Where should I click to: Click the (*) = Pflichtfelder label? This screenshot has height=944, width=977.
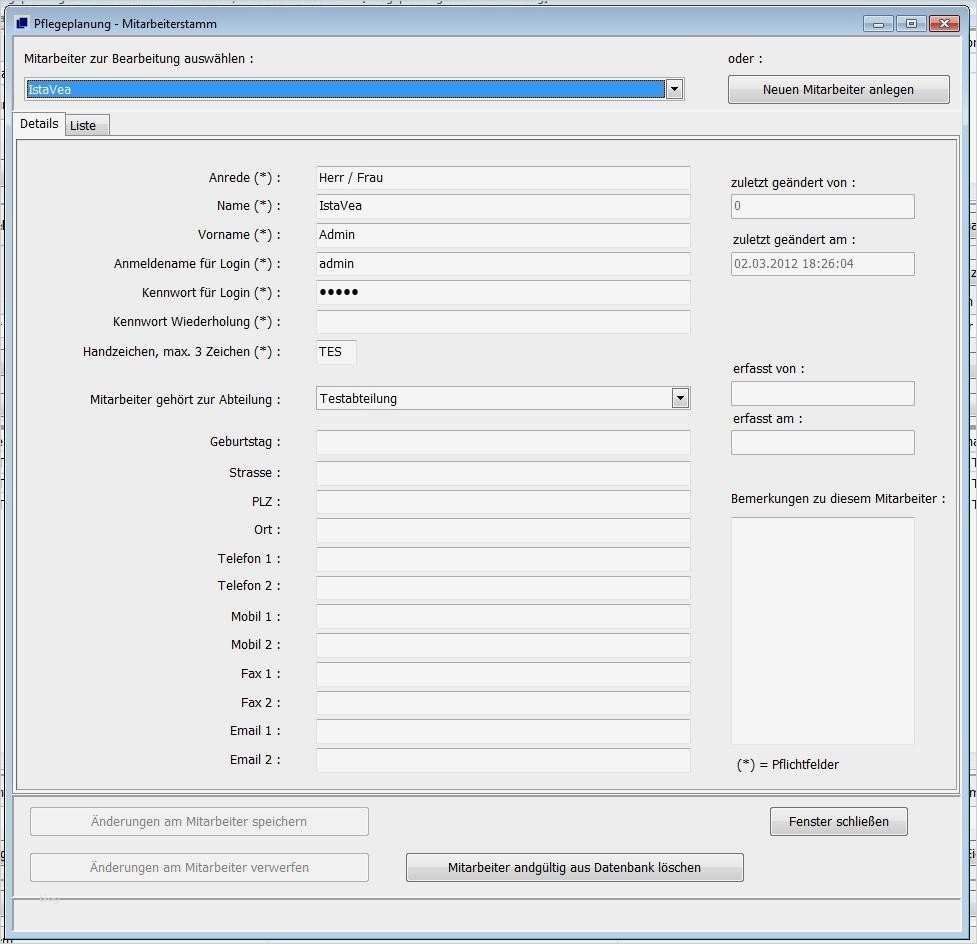(788, 765)
